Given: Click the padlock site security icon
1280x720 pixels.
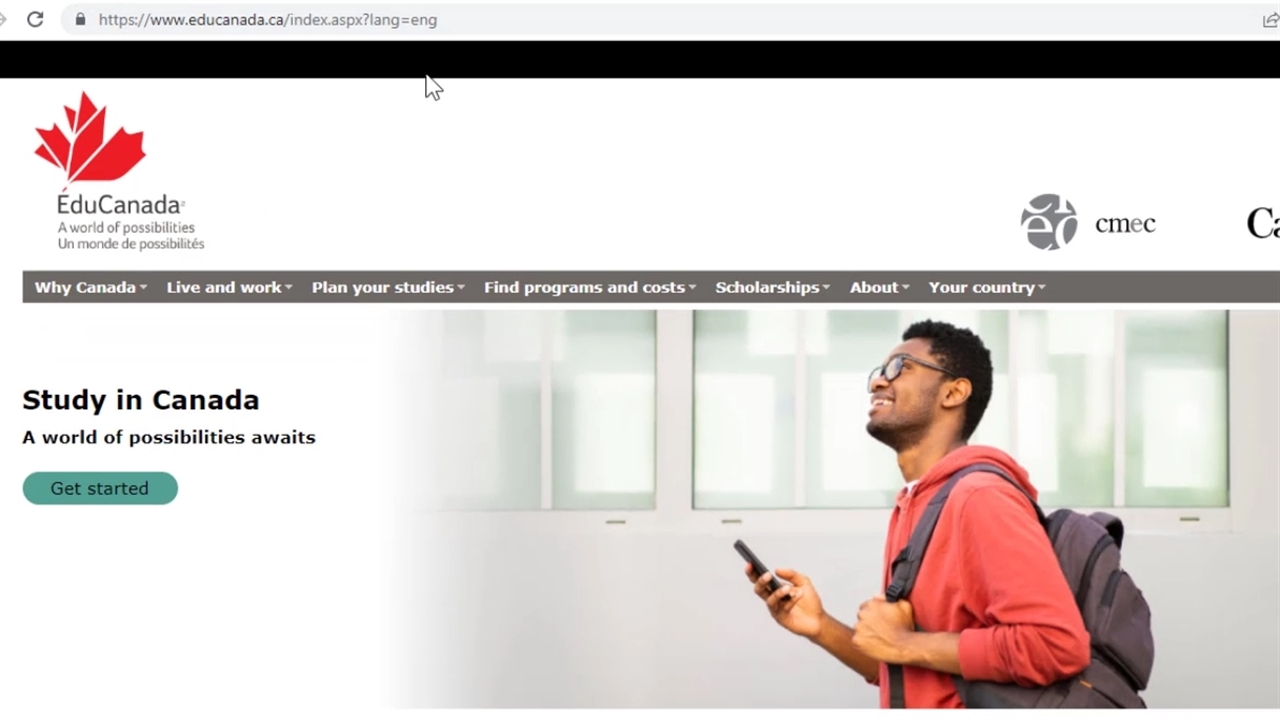Looking at the screenshot, I should click(80, 19).
